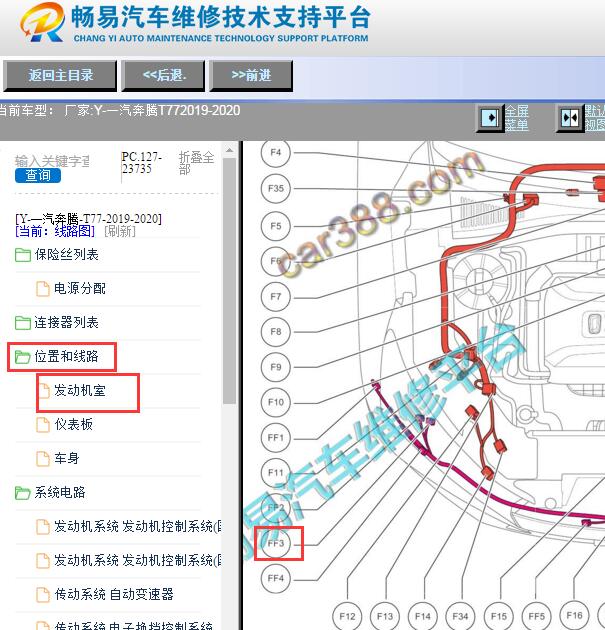Click the 当前：线路图 link
This screenshot has height=630, width=605.
tap(55, 231)
